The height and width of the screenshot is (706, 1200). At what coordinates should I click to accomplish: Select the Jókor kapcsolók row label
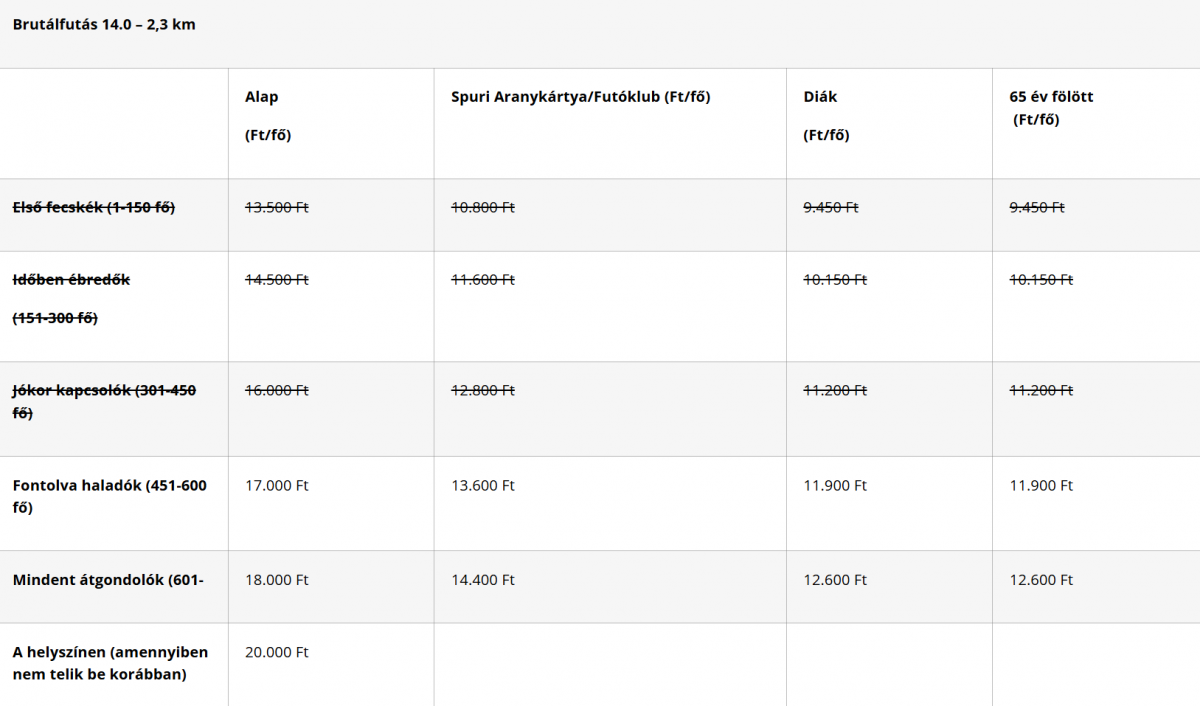tap(104, 390)
